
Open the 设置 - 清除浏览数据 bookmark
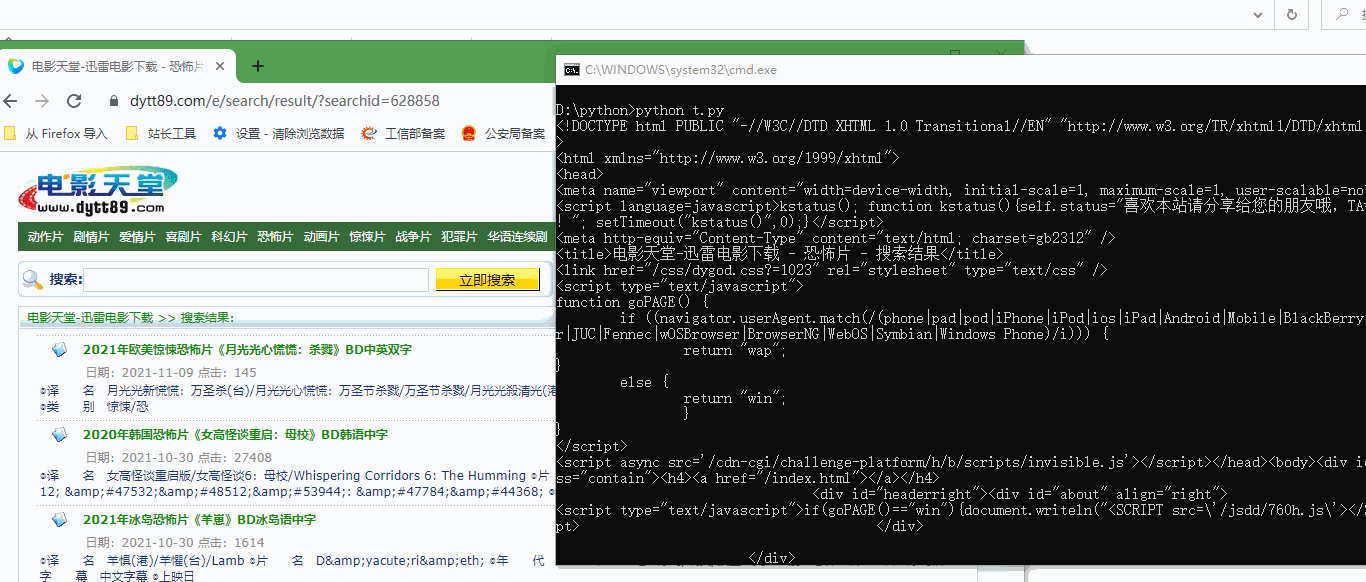click(x=278, y=133)
